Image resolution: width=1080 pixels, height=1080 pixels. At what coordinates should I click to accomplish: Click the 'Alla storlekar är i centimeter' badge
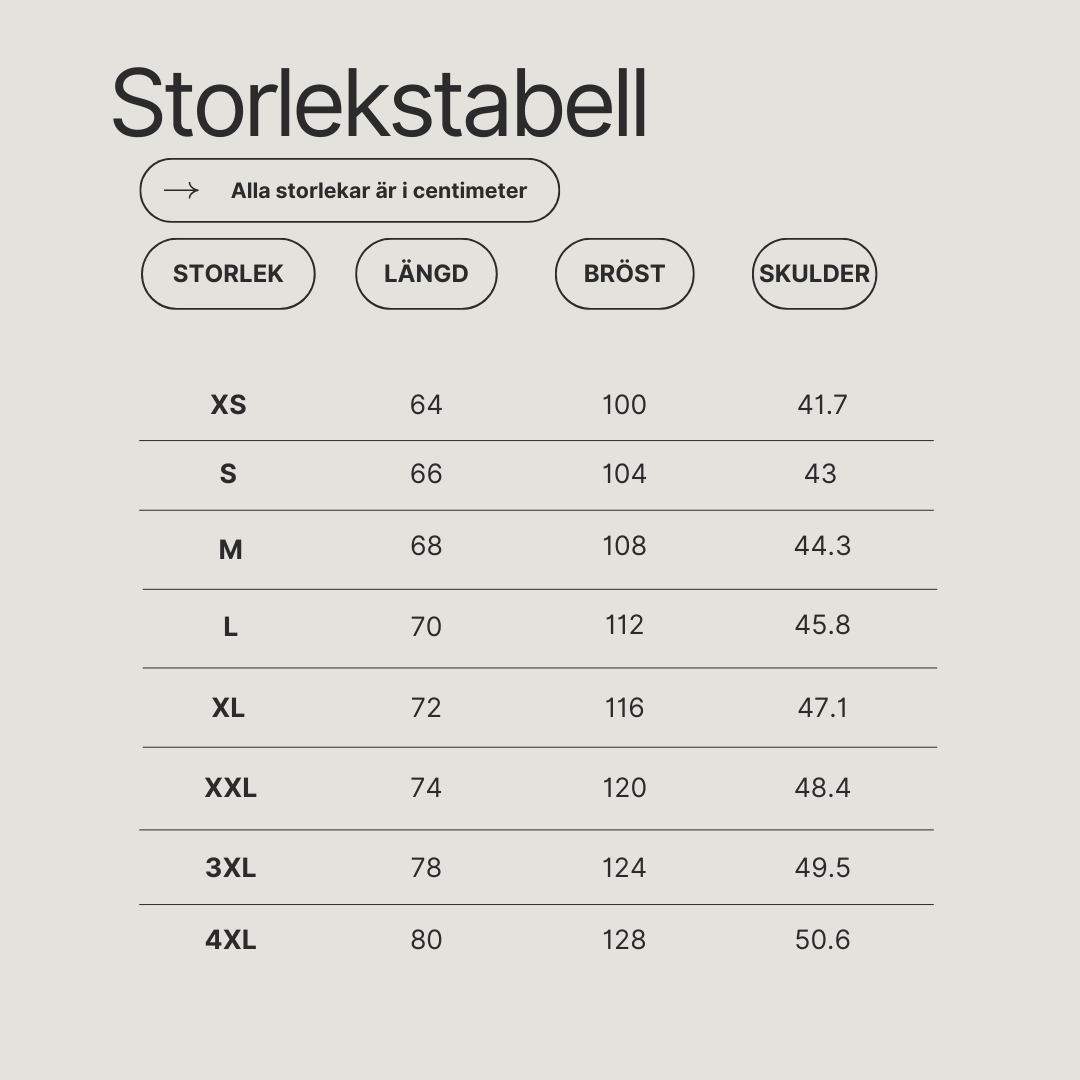point(349,190)
